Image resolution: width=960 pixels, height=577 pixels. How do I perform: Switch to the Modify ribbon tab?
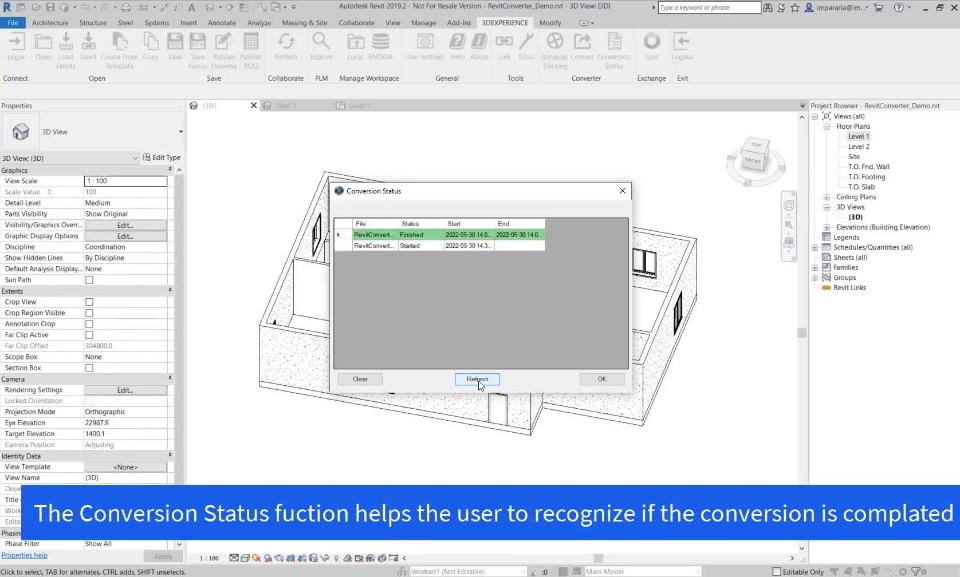pos(550,23)
